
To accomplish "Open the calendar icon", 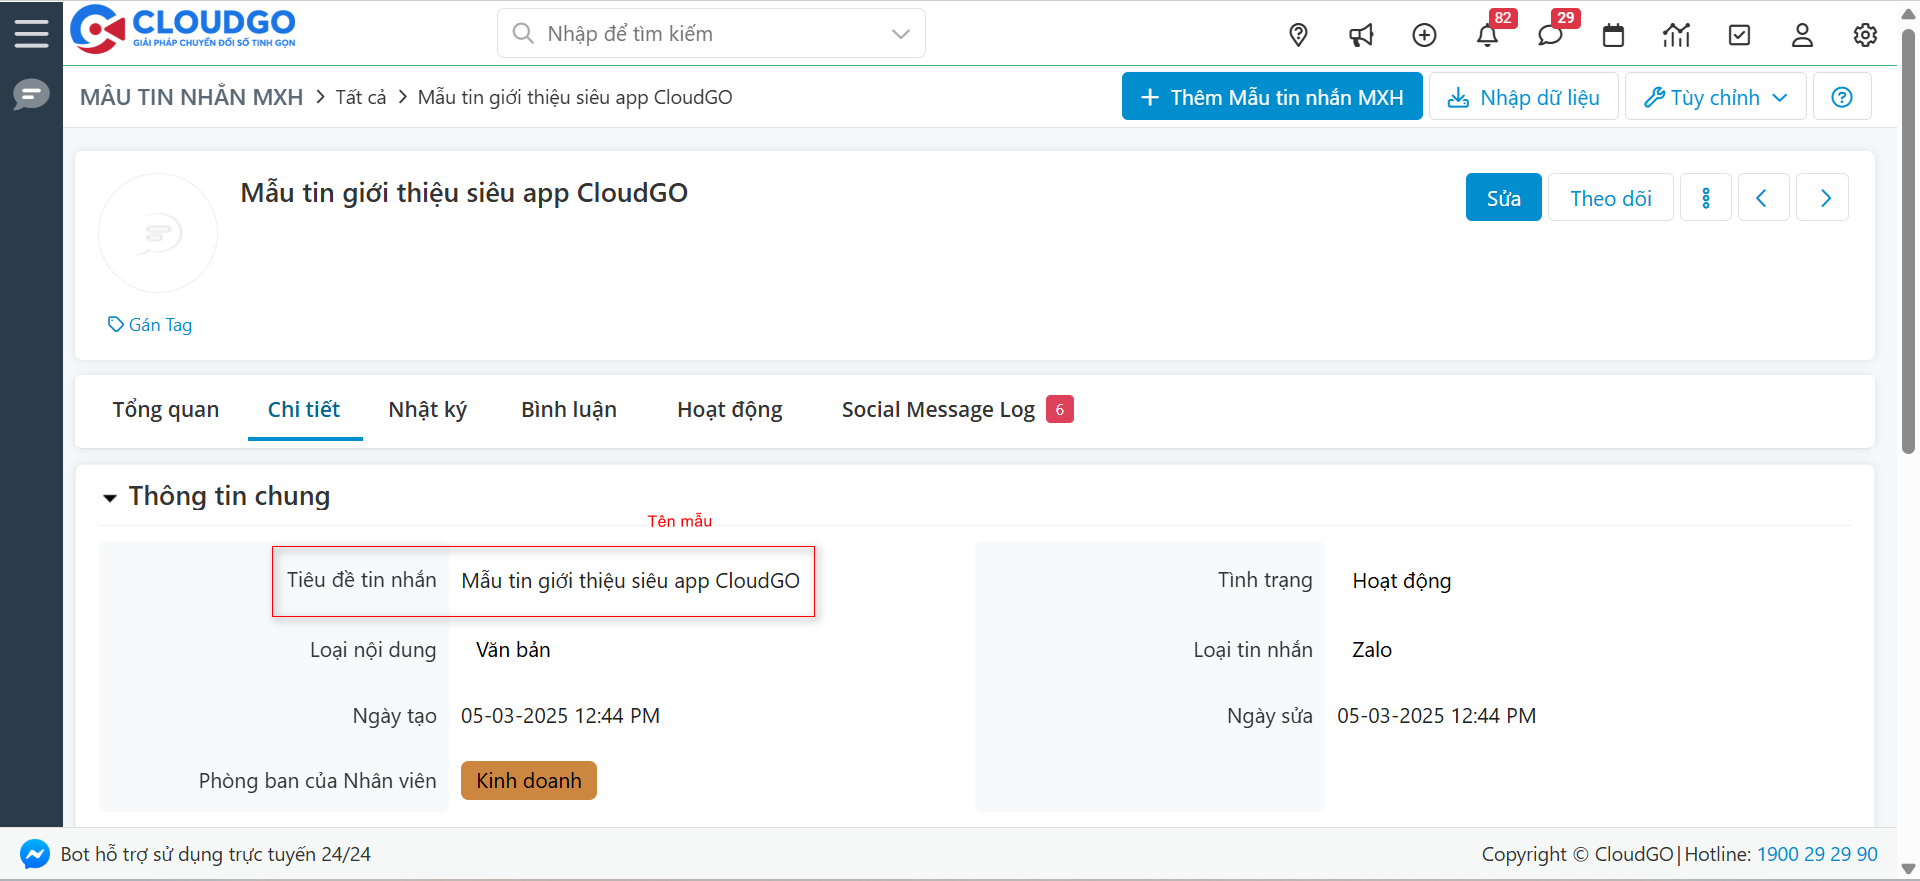I will [x=1613, y=35].
